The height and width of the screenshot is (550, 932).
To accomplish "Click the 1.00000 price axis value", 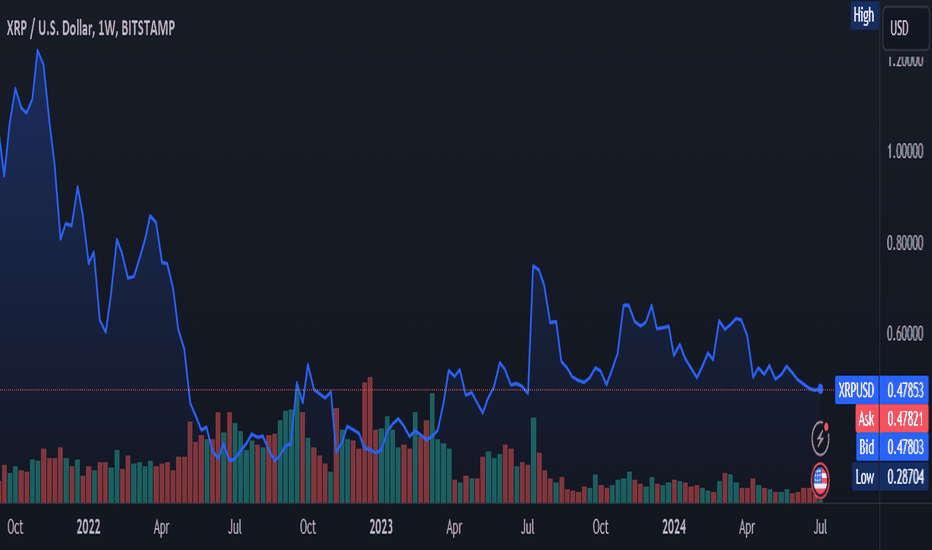I will click(x=905, y=151).
